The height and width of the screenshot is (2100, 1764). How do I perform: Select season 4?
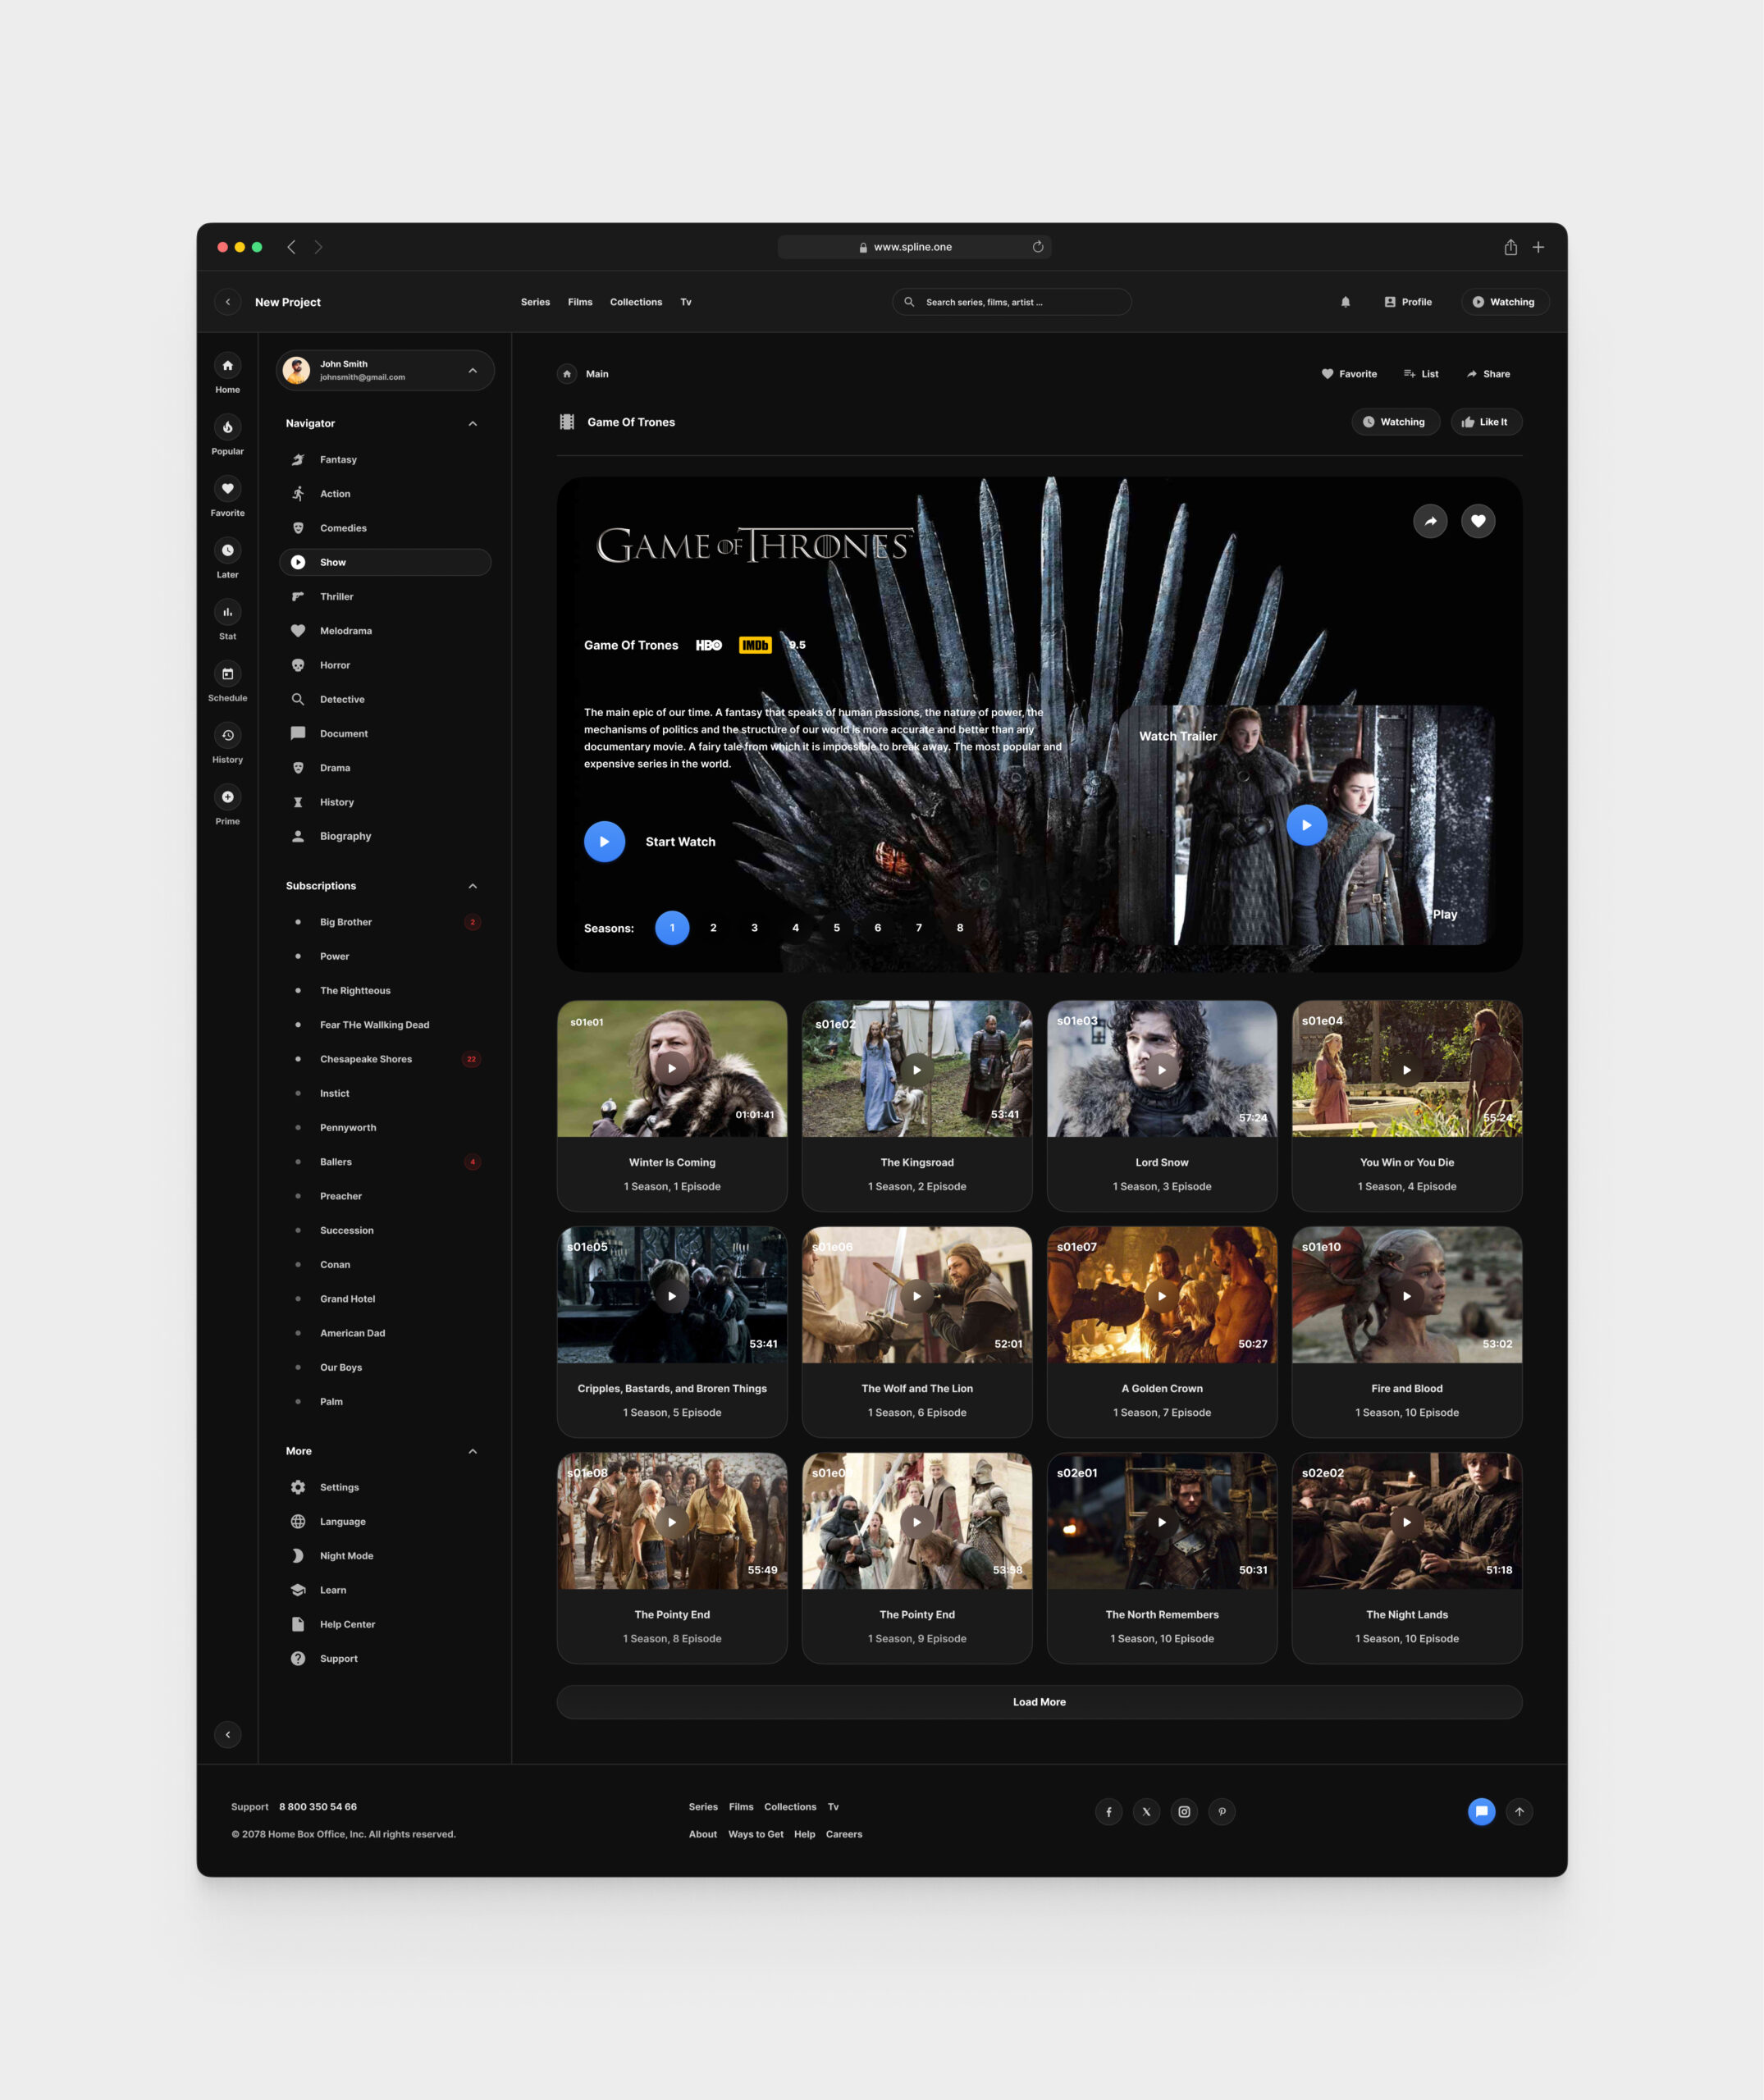point(795,927)
